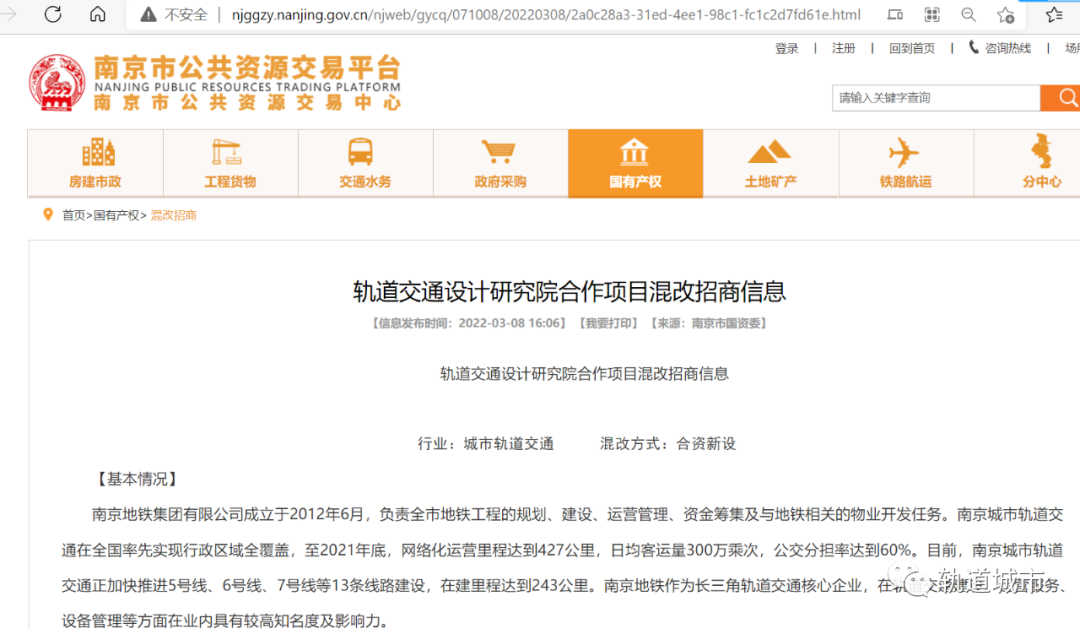The width and height of the screenshot is (1080, 629).
Task: Click the 交通水务 bus icon
Action: pyautogui.click(x=360, y=152)
